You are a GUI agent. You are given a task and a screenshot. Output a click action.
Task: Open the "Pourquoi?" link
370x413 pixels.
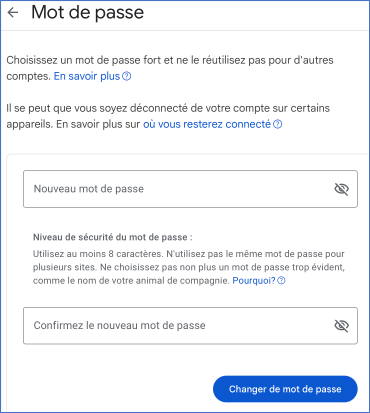254,281
